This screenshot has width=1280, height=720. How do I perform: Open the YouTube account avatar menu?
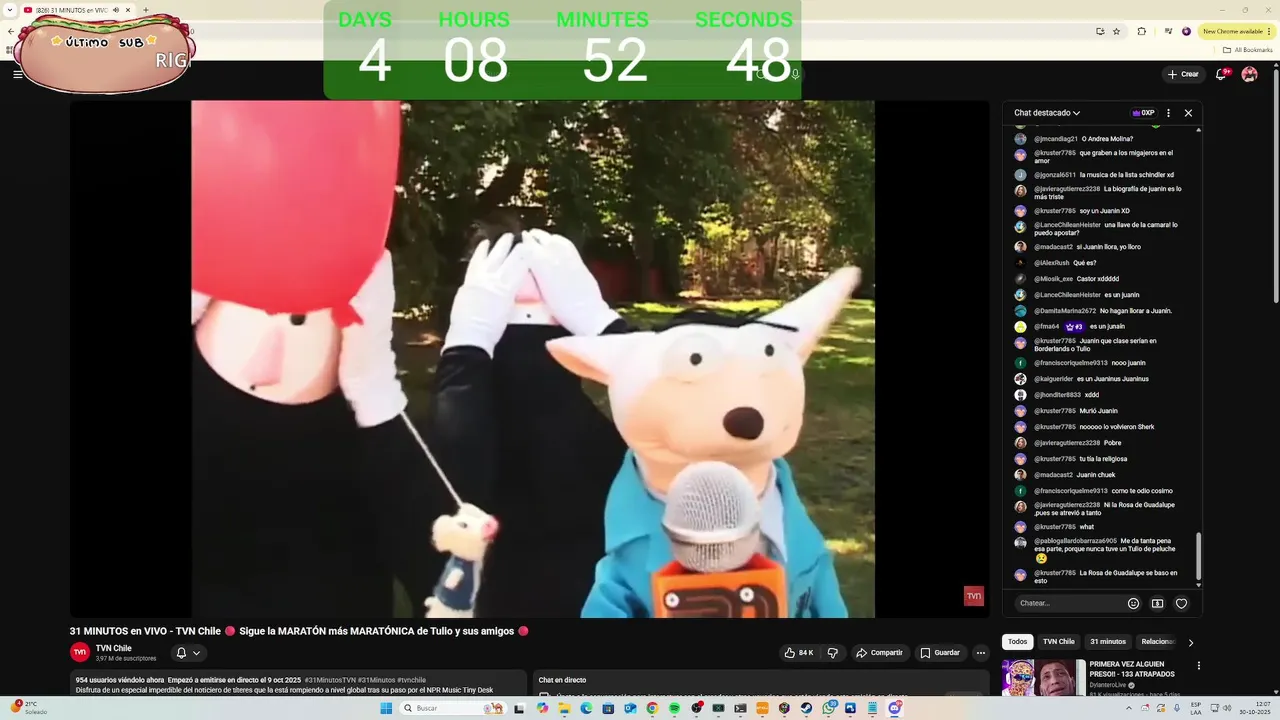[x=1249, y=74]
